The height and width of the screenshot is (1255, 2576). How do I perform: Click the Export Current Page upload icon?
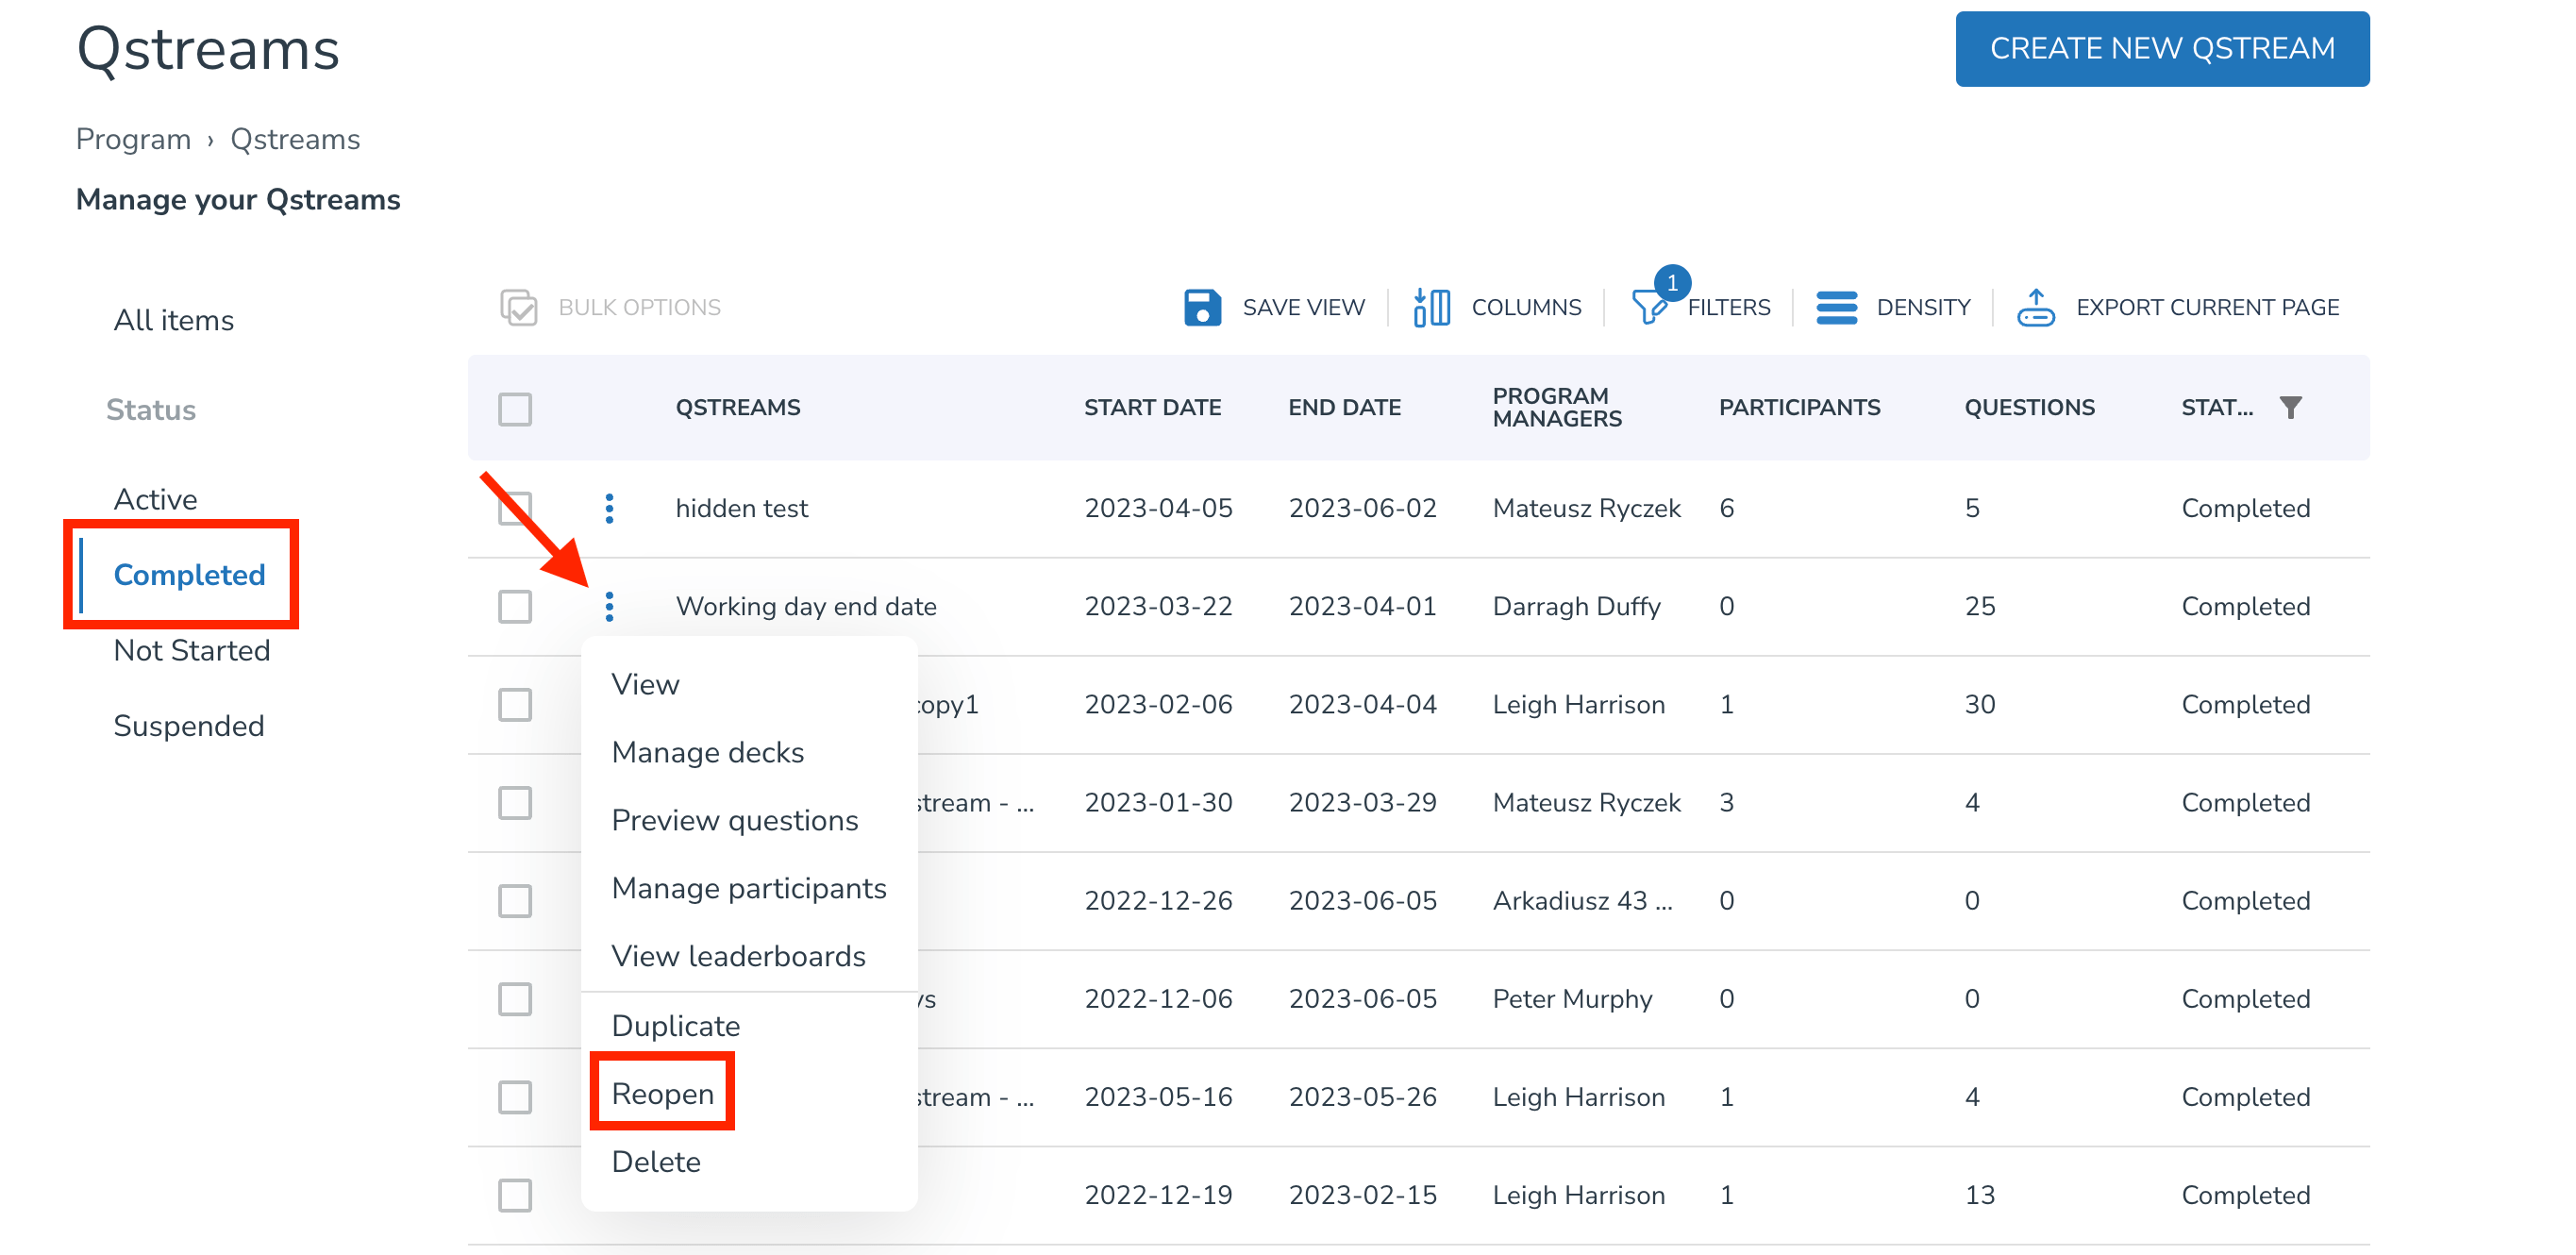coord(2035,307)
